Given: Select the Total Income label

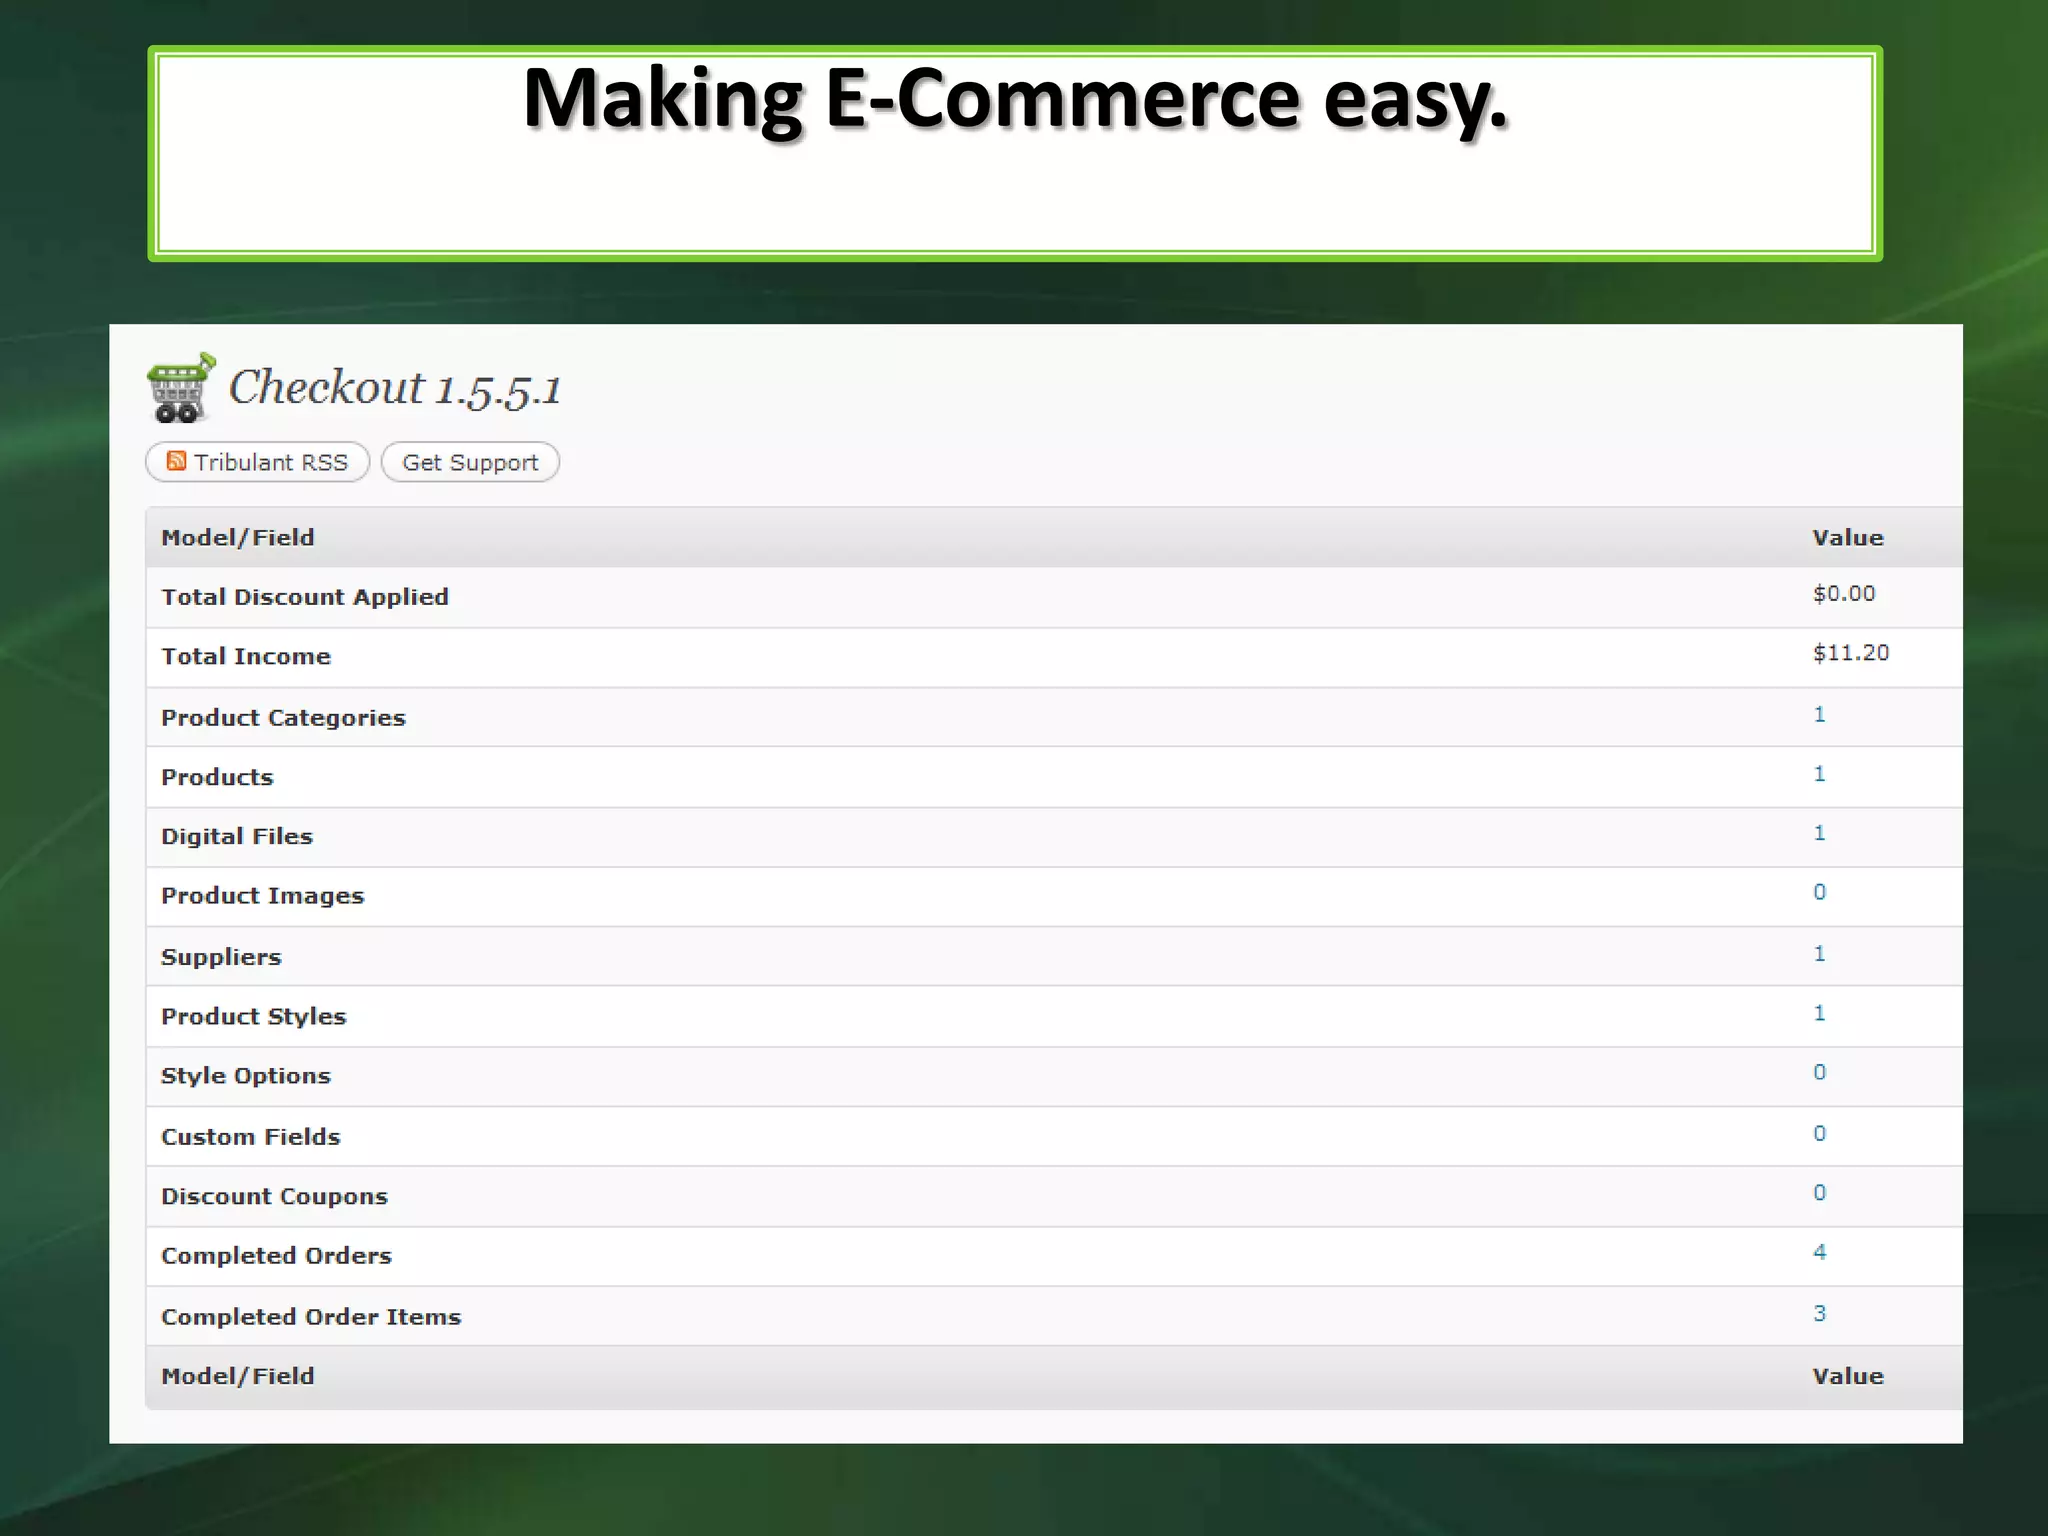Looking at the screenshot, I should point(246,656).
